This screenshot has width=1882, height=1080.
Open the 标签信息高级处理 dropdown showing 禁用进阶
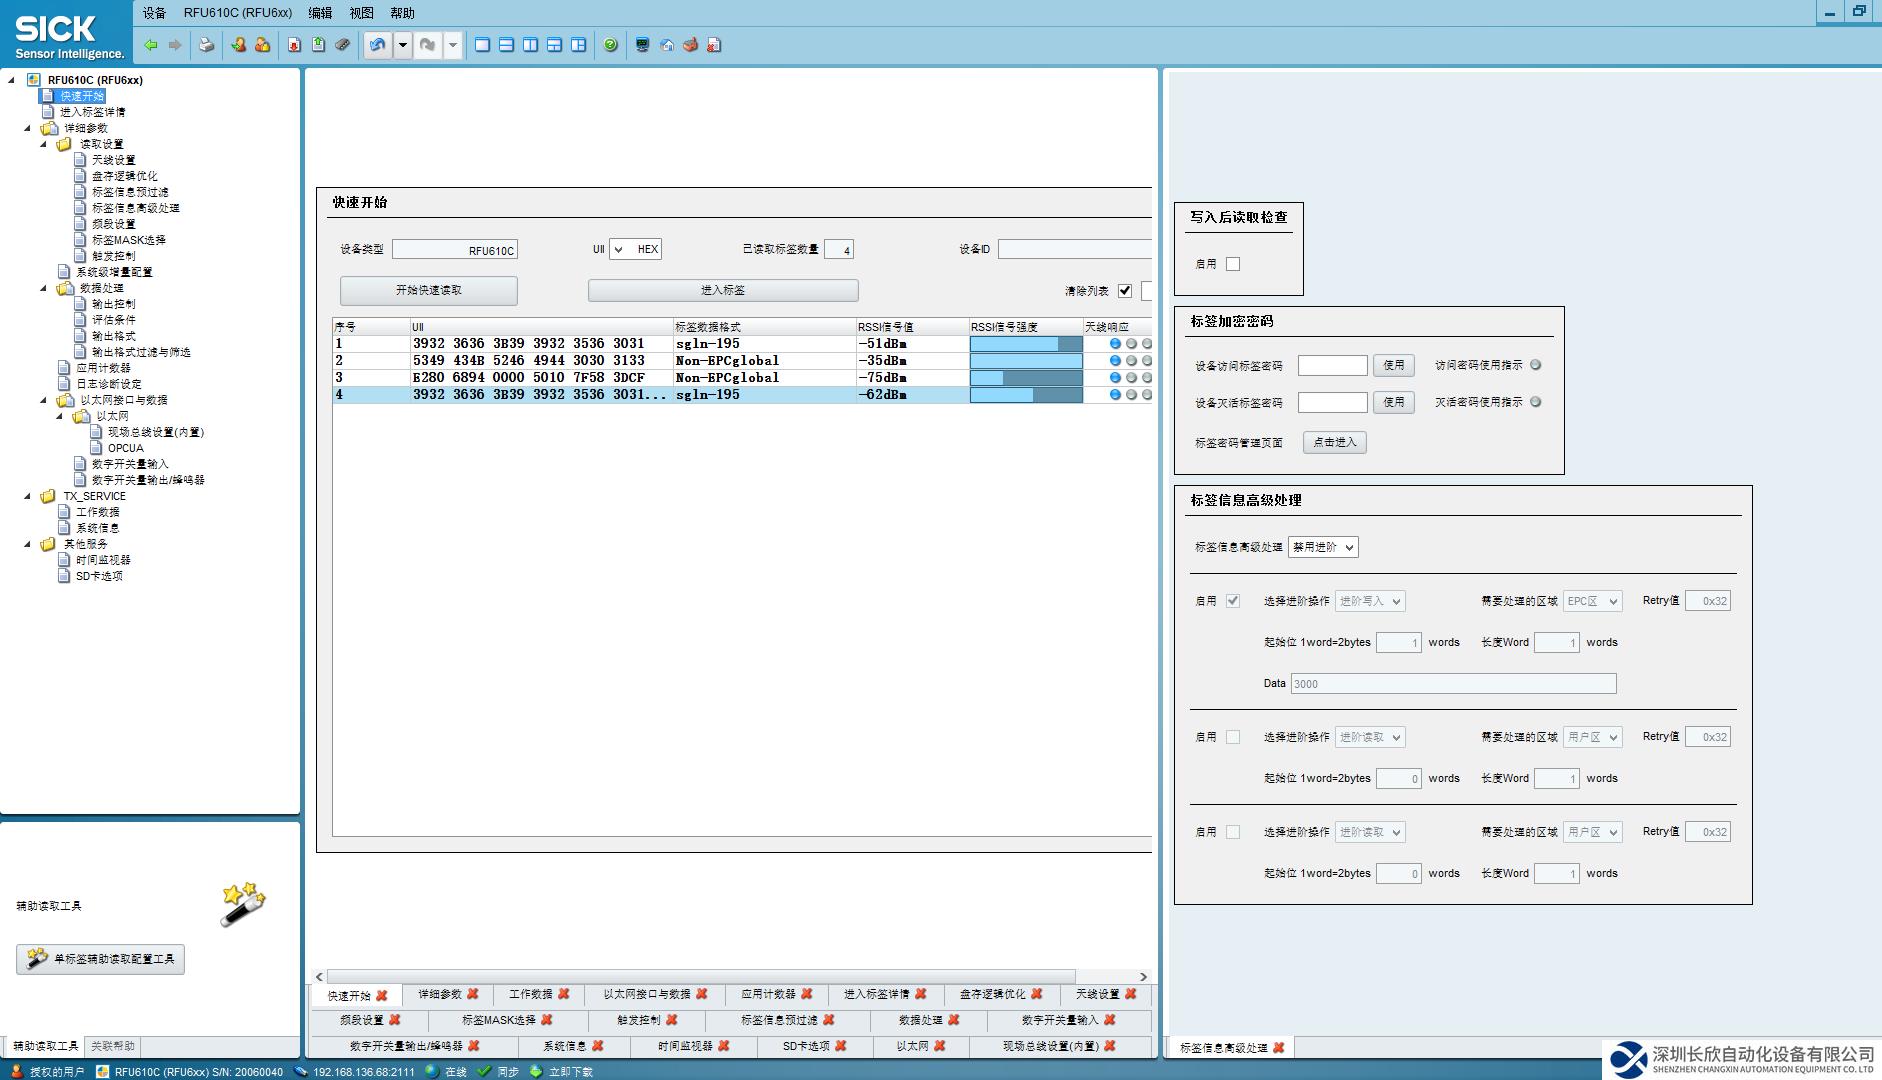[1322, 547]
